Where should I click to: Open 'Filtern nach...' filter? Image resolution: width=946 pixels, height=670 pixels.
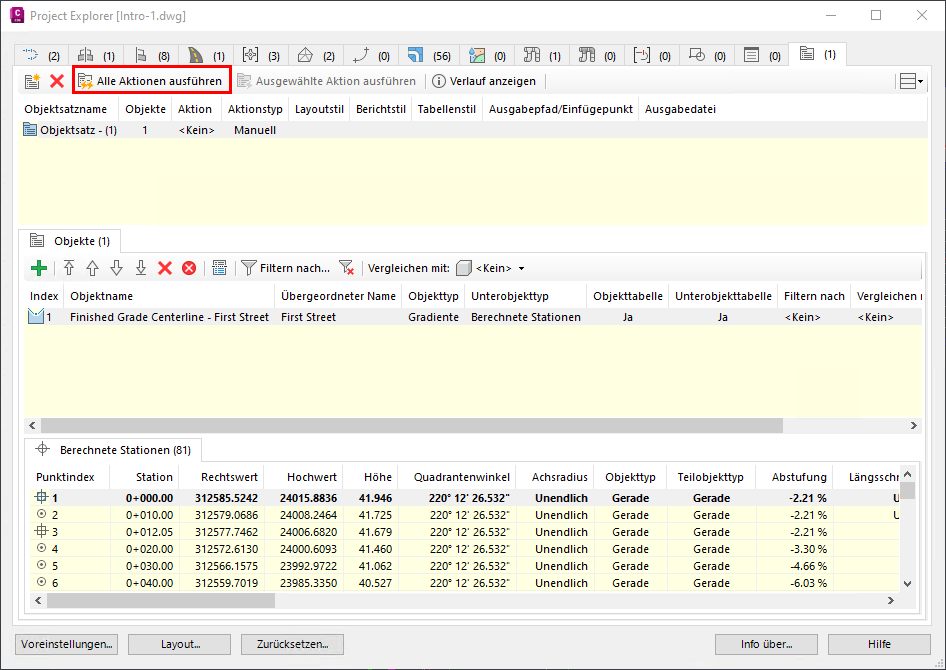(286, 268)
